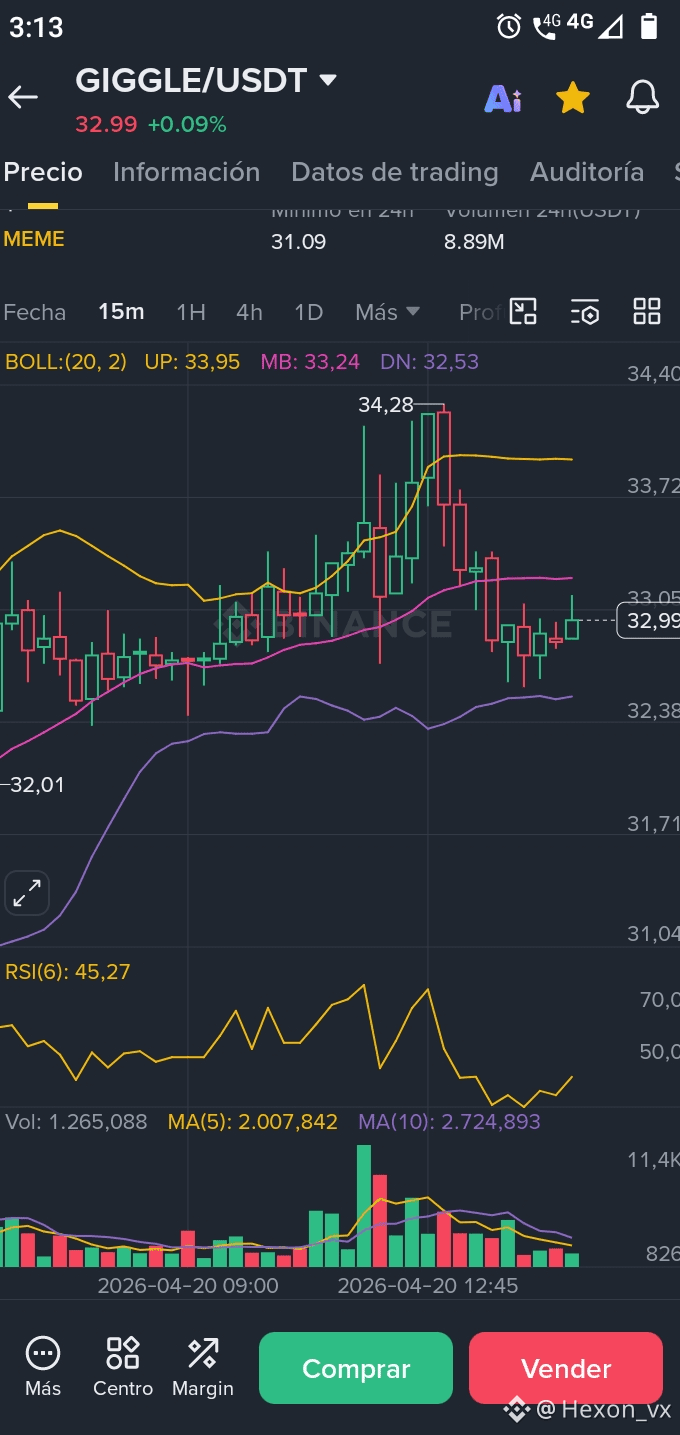Image resolution: width=680 pixels, height=1435 pixels.
Task: Tap the 2026-04-20 09:00 time label
Action: (x=188, y=1286)
